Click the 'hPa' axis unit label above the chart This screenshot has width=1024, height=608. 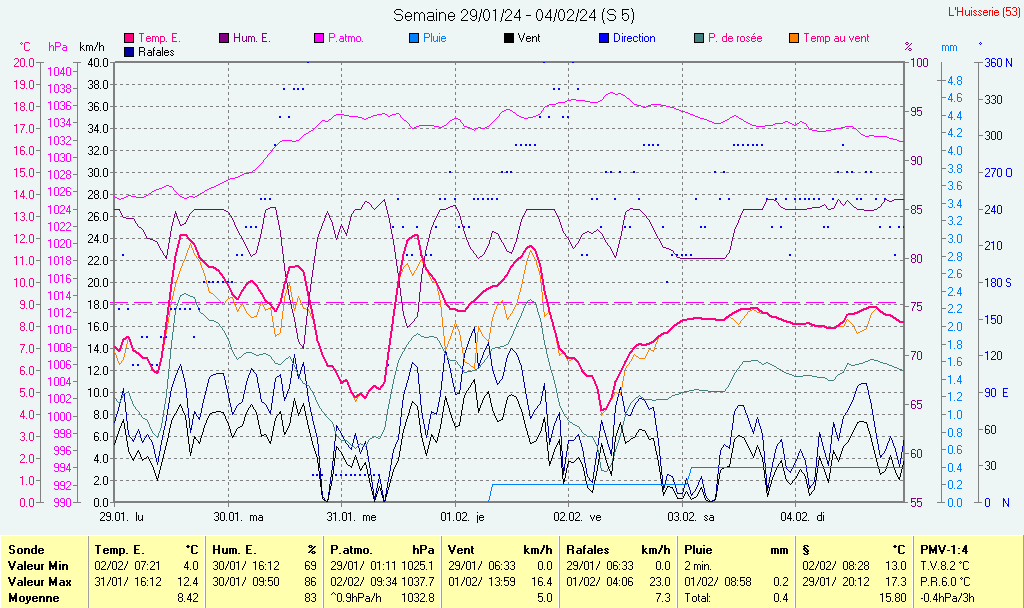[58, 47]
